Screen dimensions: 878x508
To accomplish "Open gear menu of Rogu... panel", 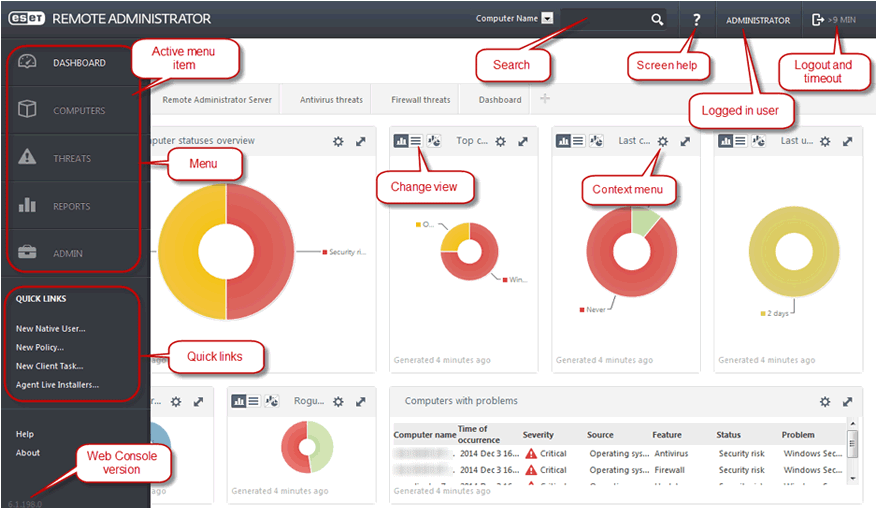I will click(338, 402).
